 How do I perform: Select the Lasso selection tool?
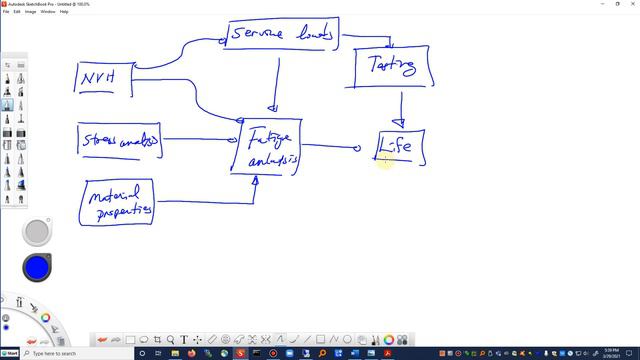pos(144,340)
